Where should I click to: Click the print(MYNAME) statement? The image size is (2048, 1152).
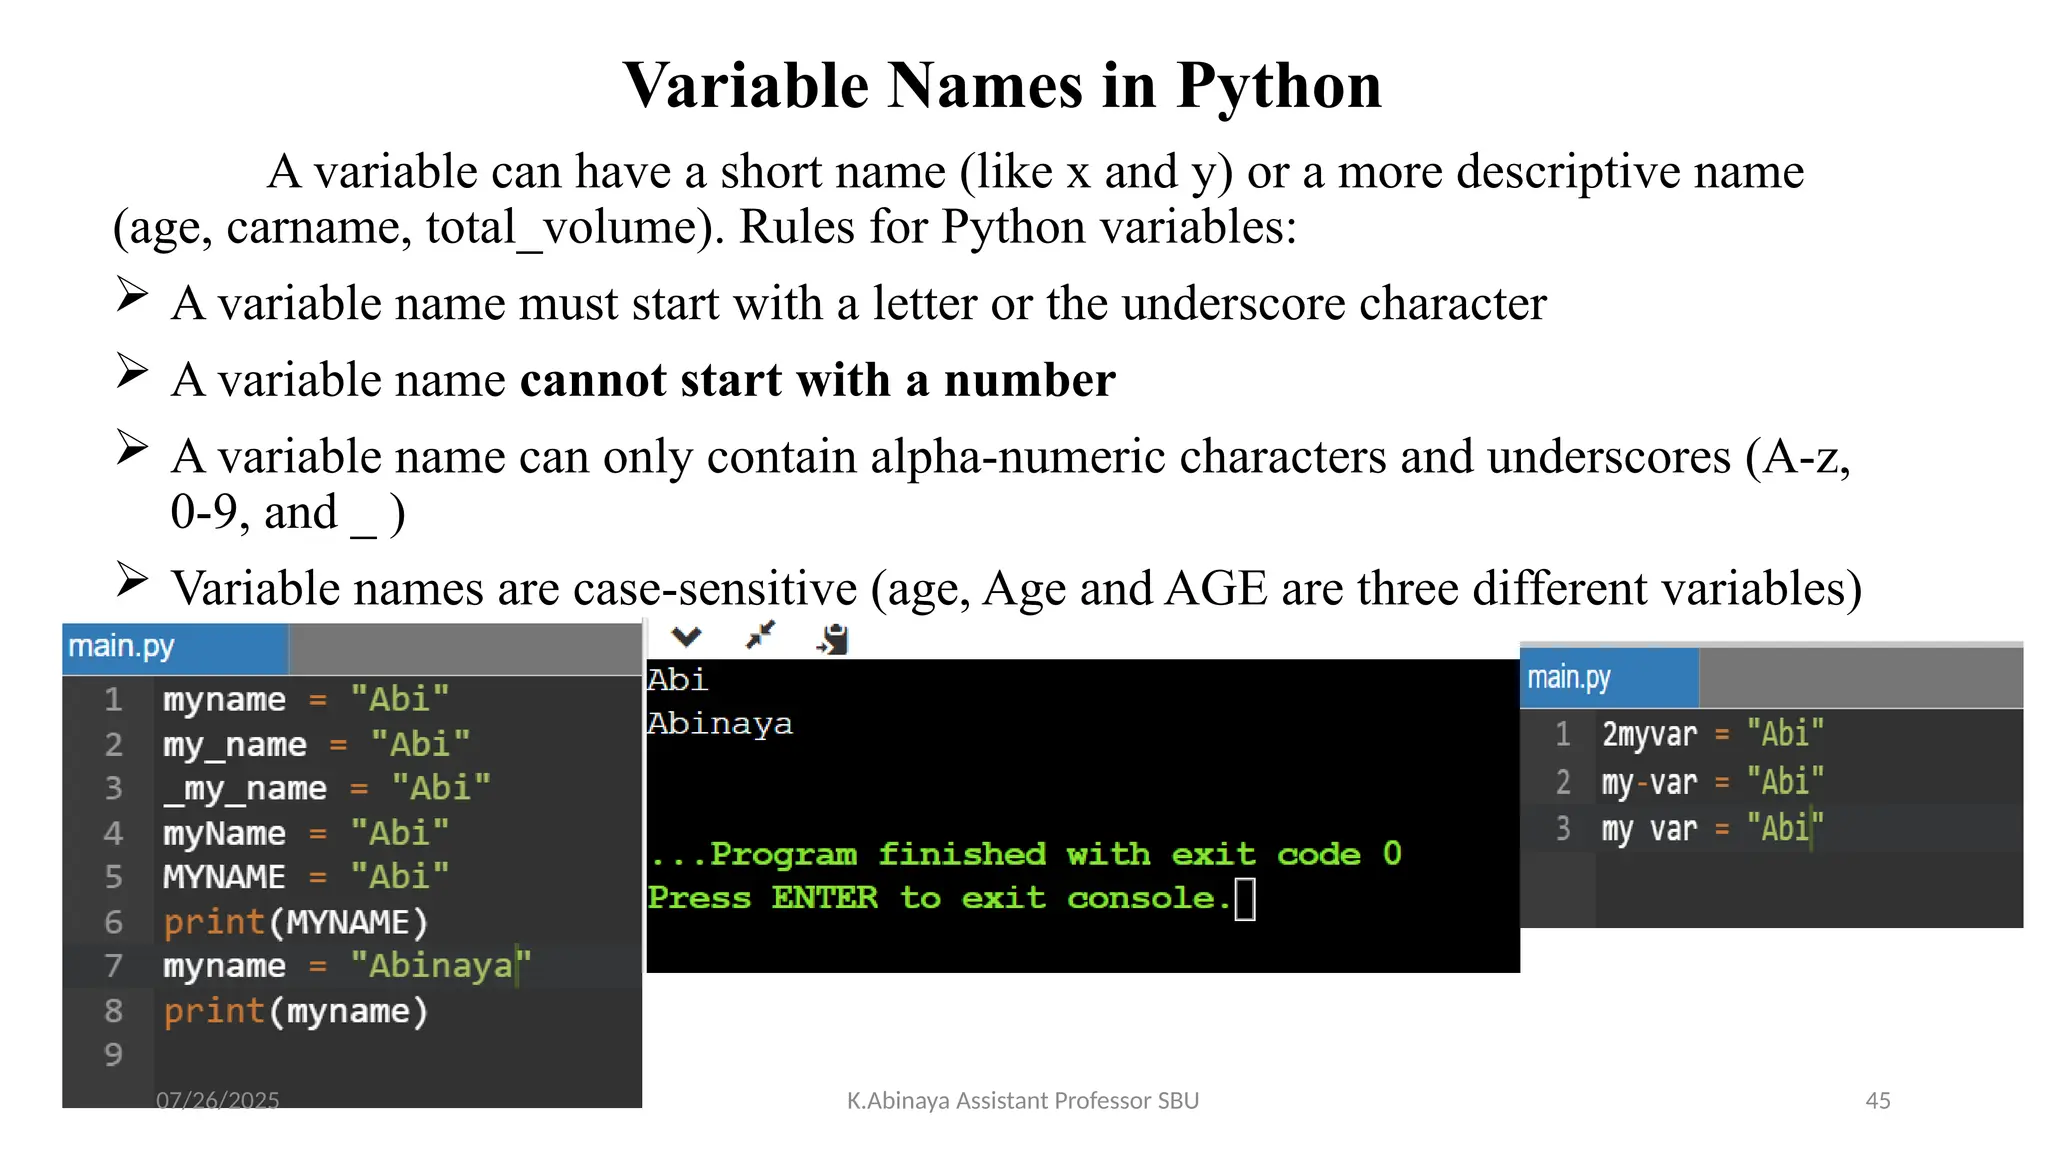296,922
